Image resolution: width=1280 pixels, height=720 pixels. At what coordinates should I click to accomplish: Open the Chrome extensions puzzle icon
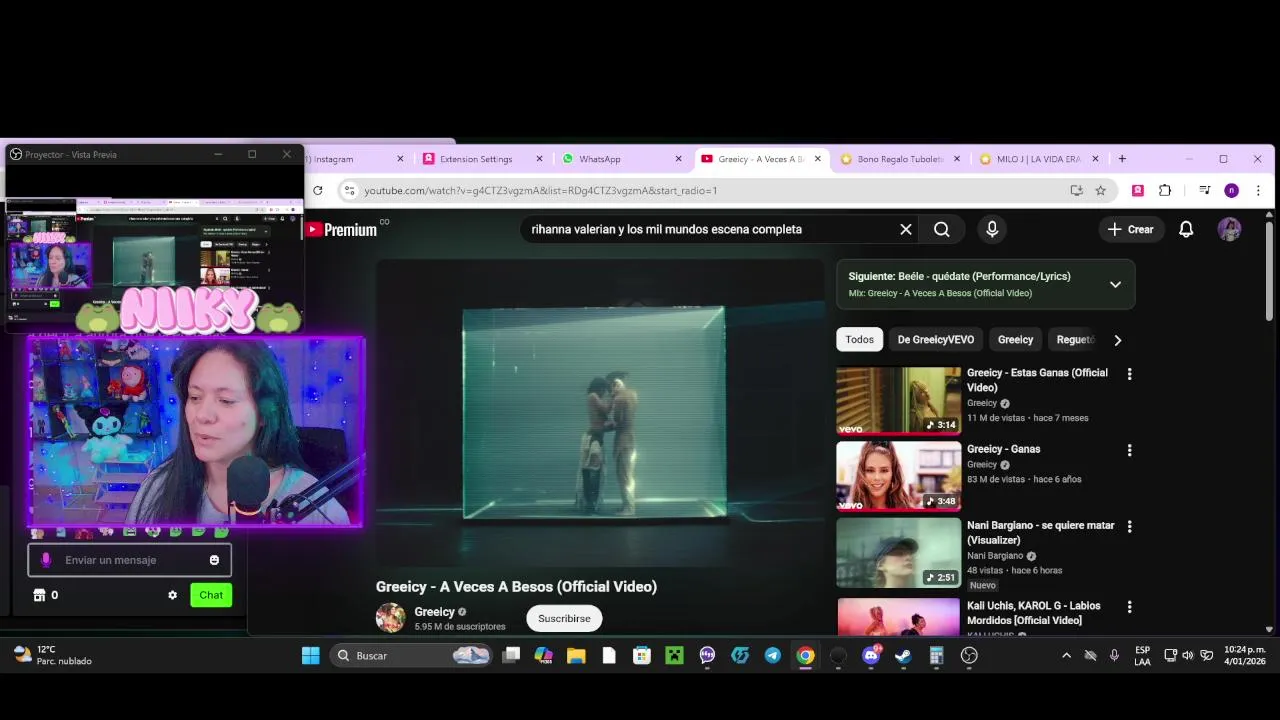pyautogui.click(x=1165, y=190)
